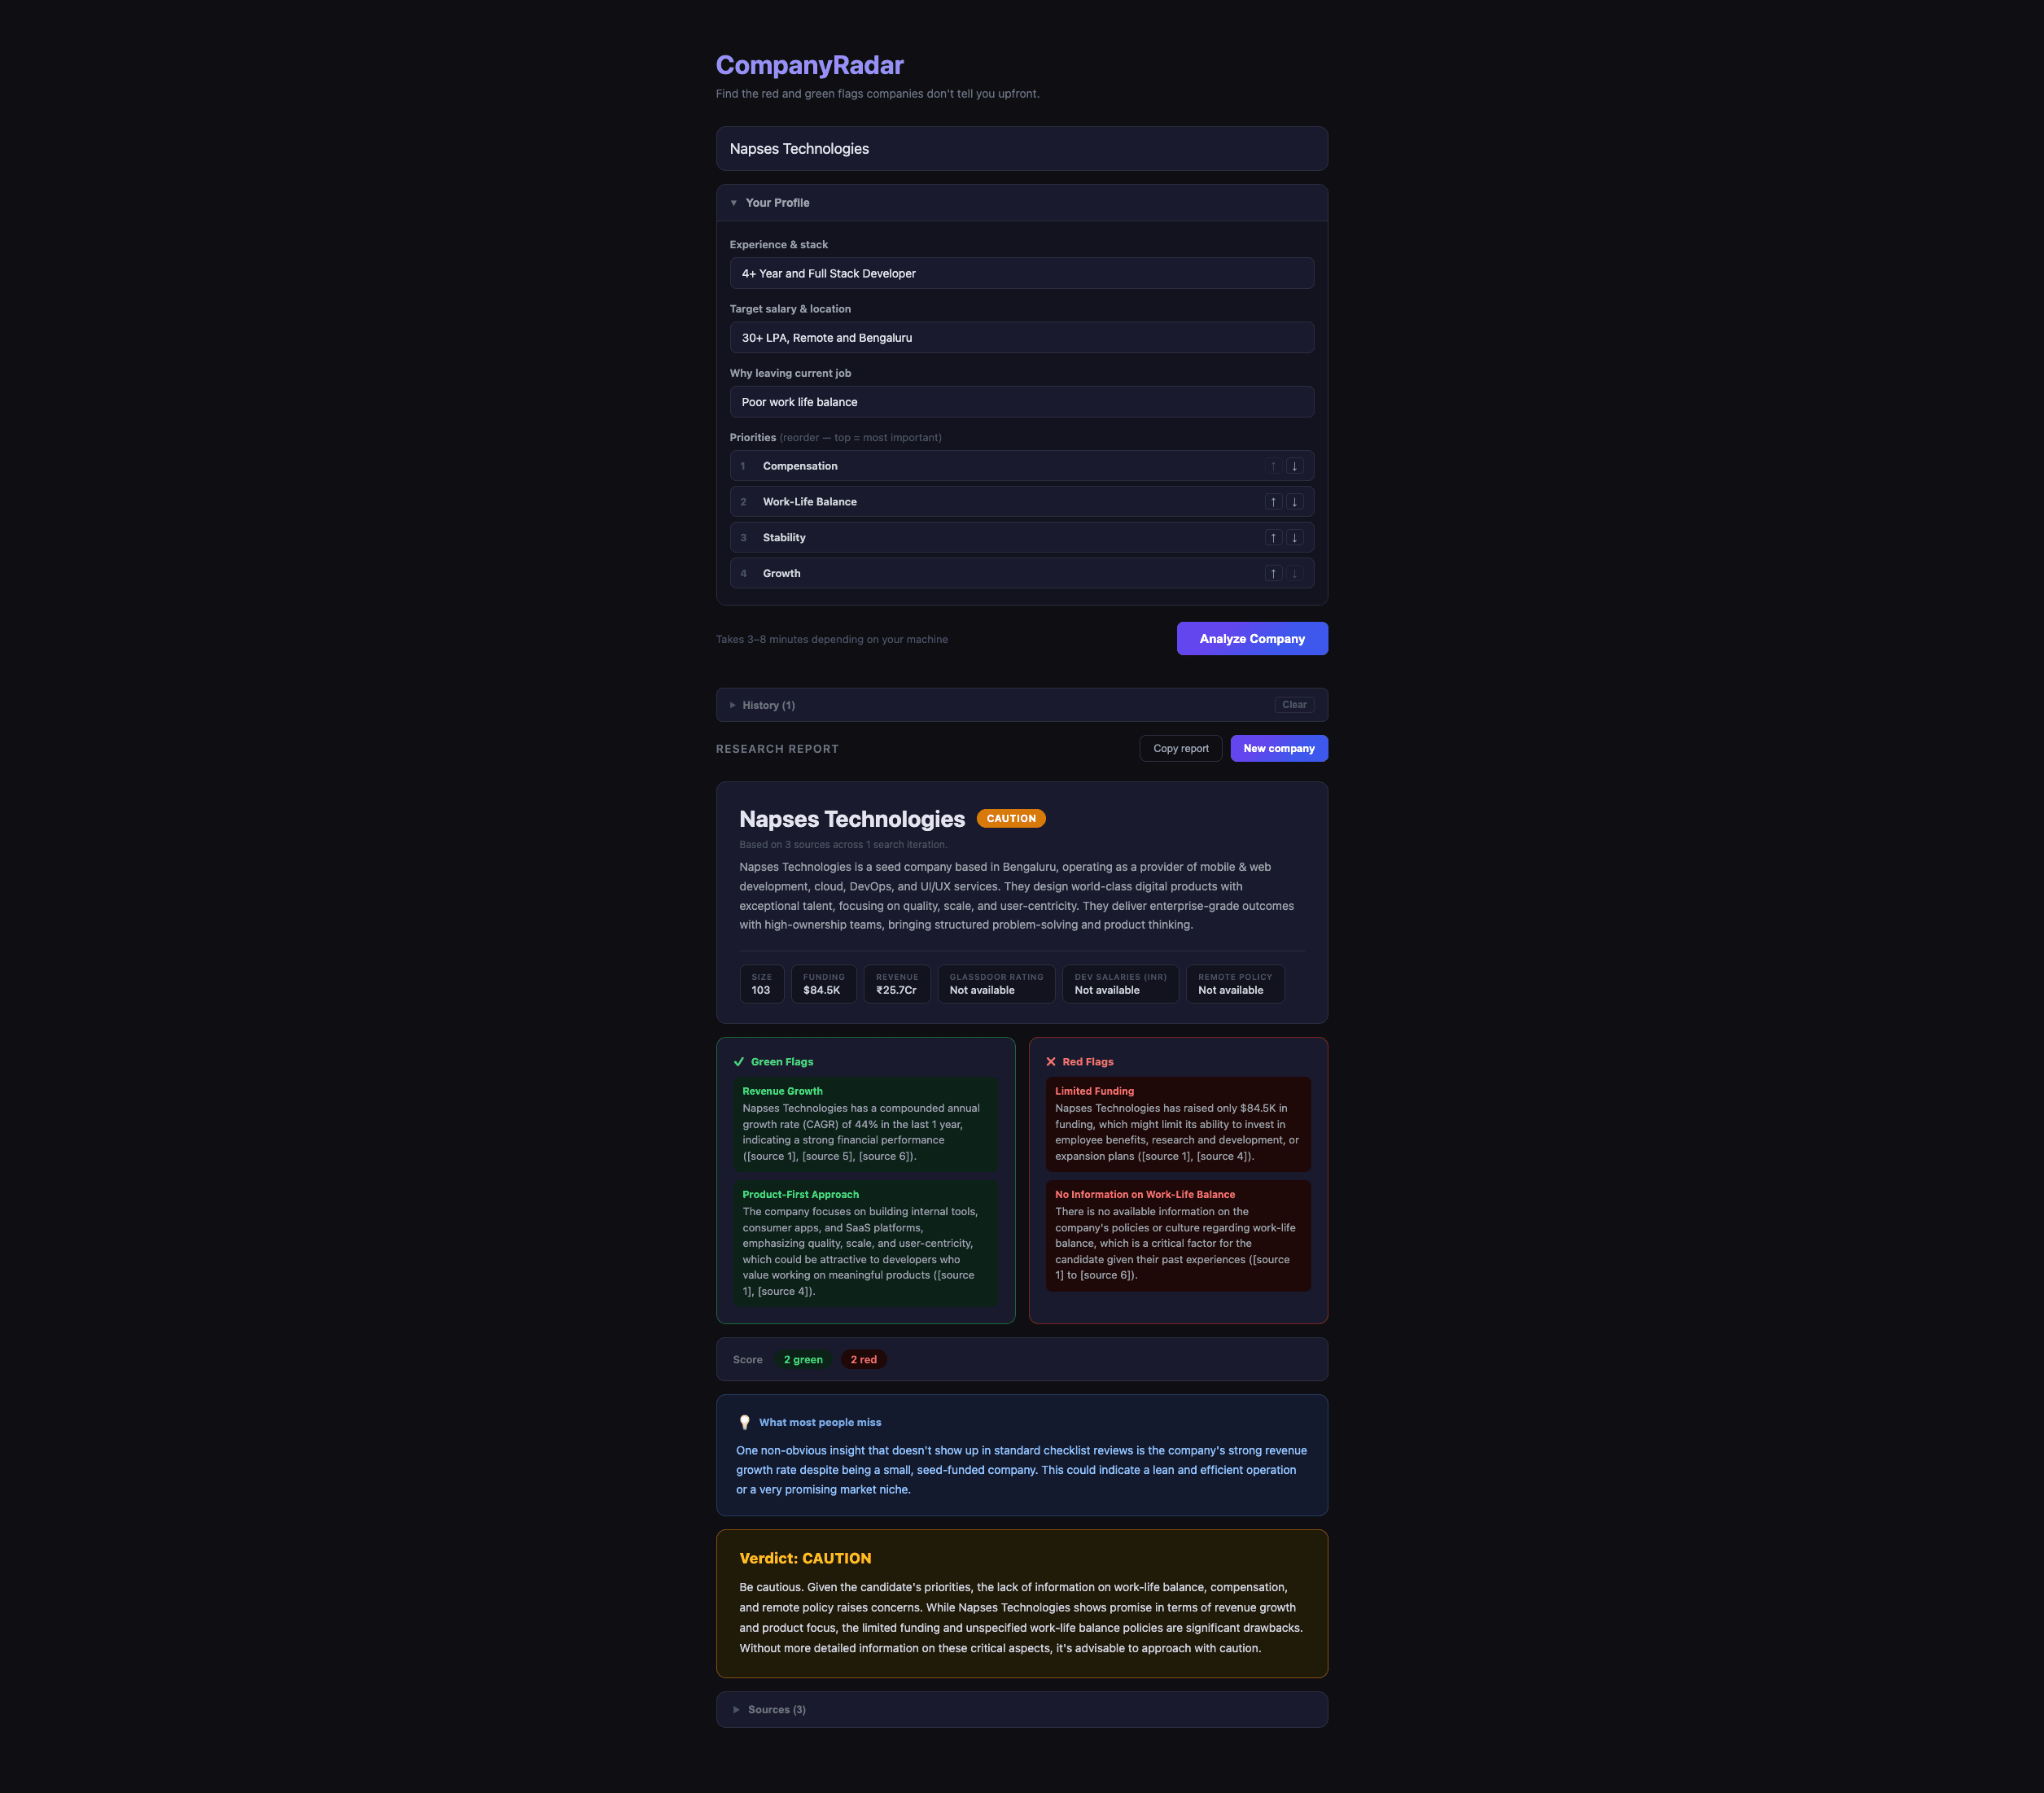Click the Remote Policy stat card
Screen dimensions: 2044x1793
pyautogui.click(x=1235, y=985)
